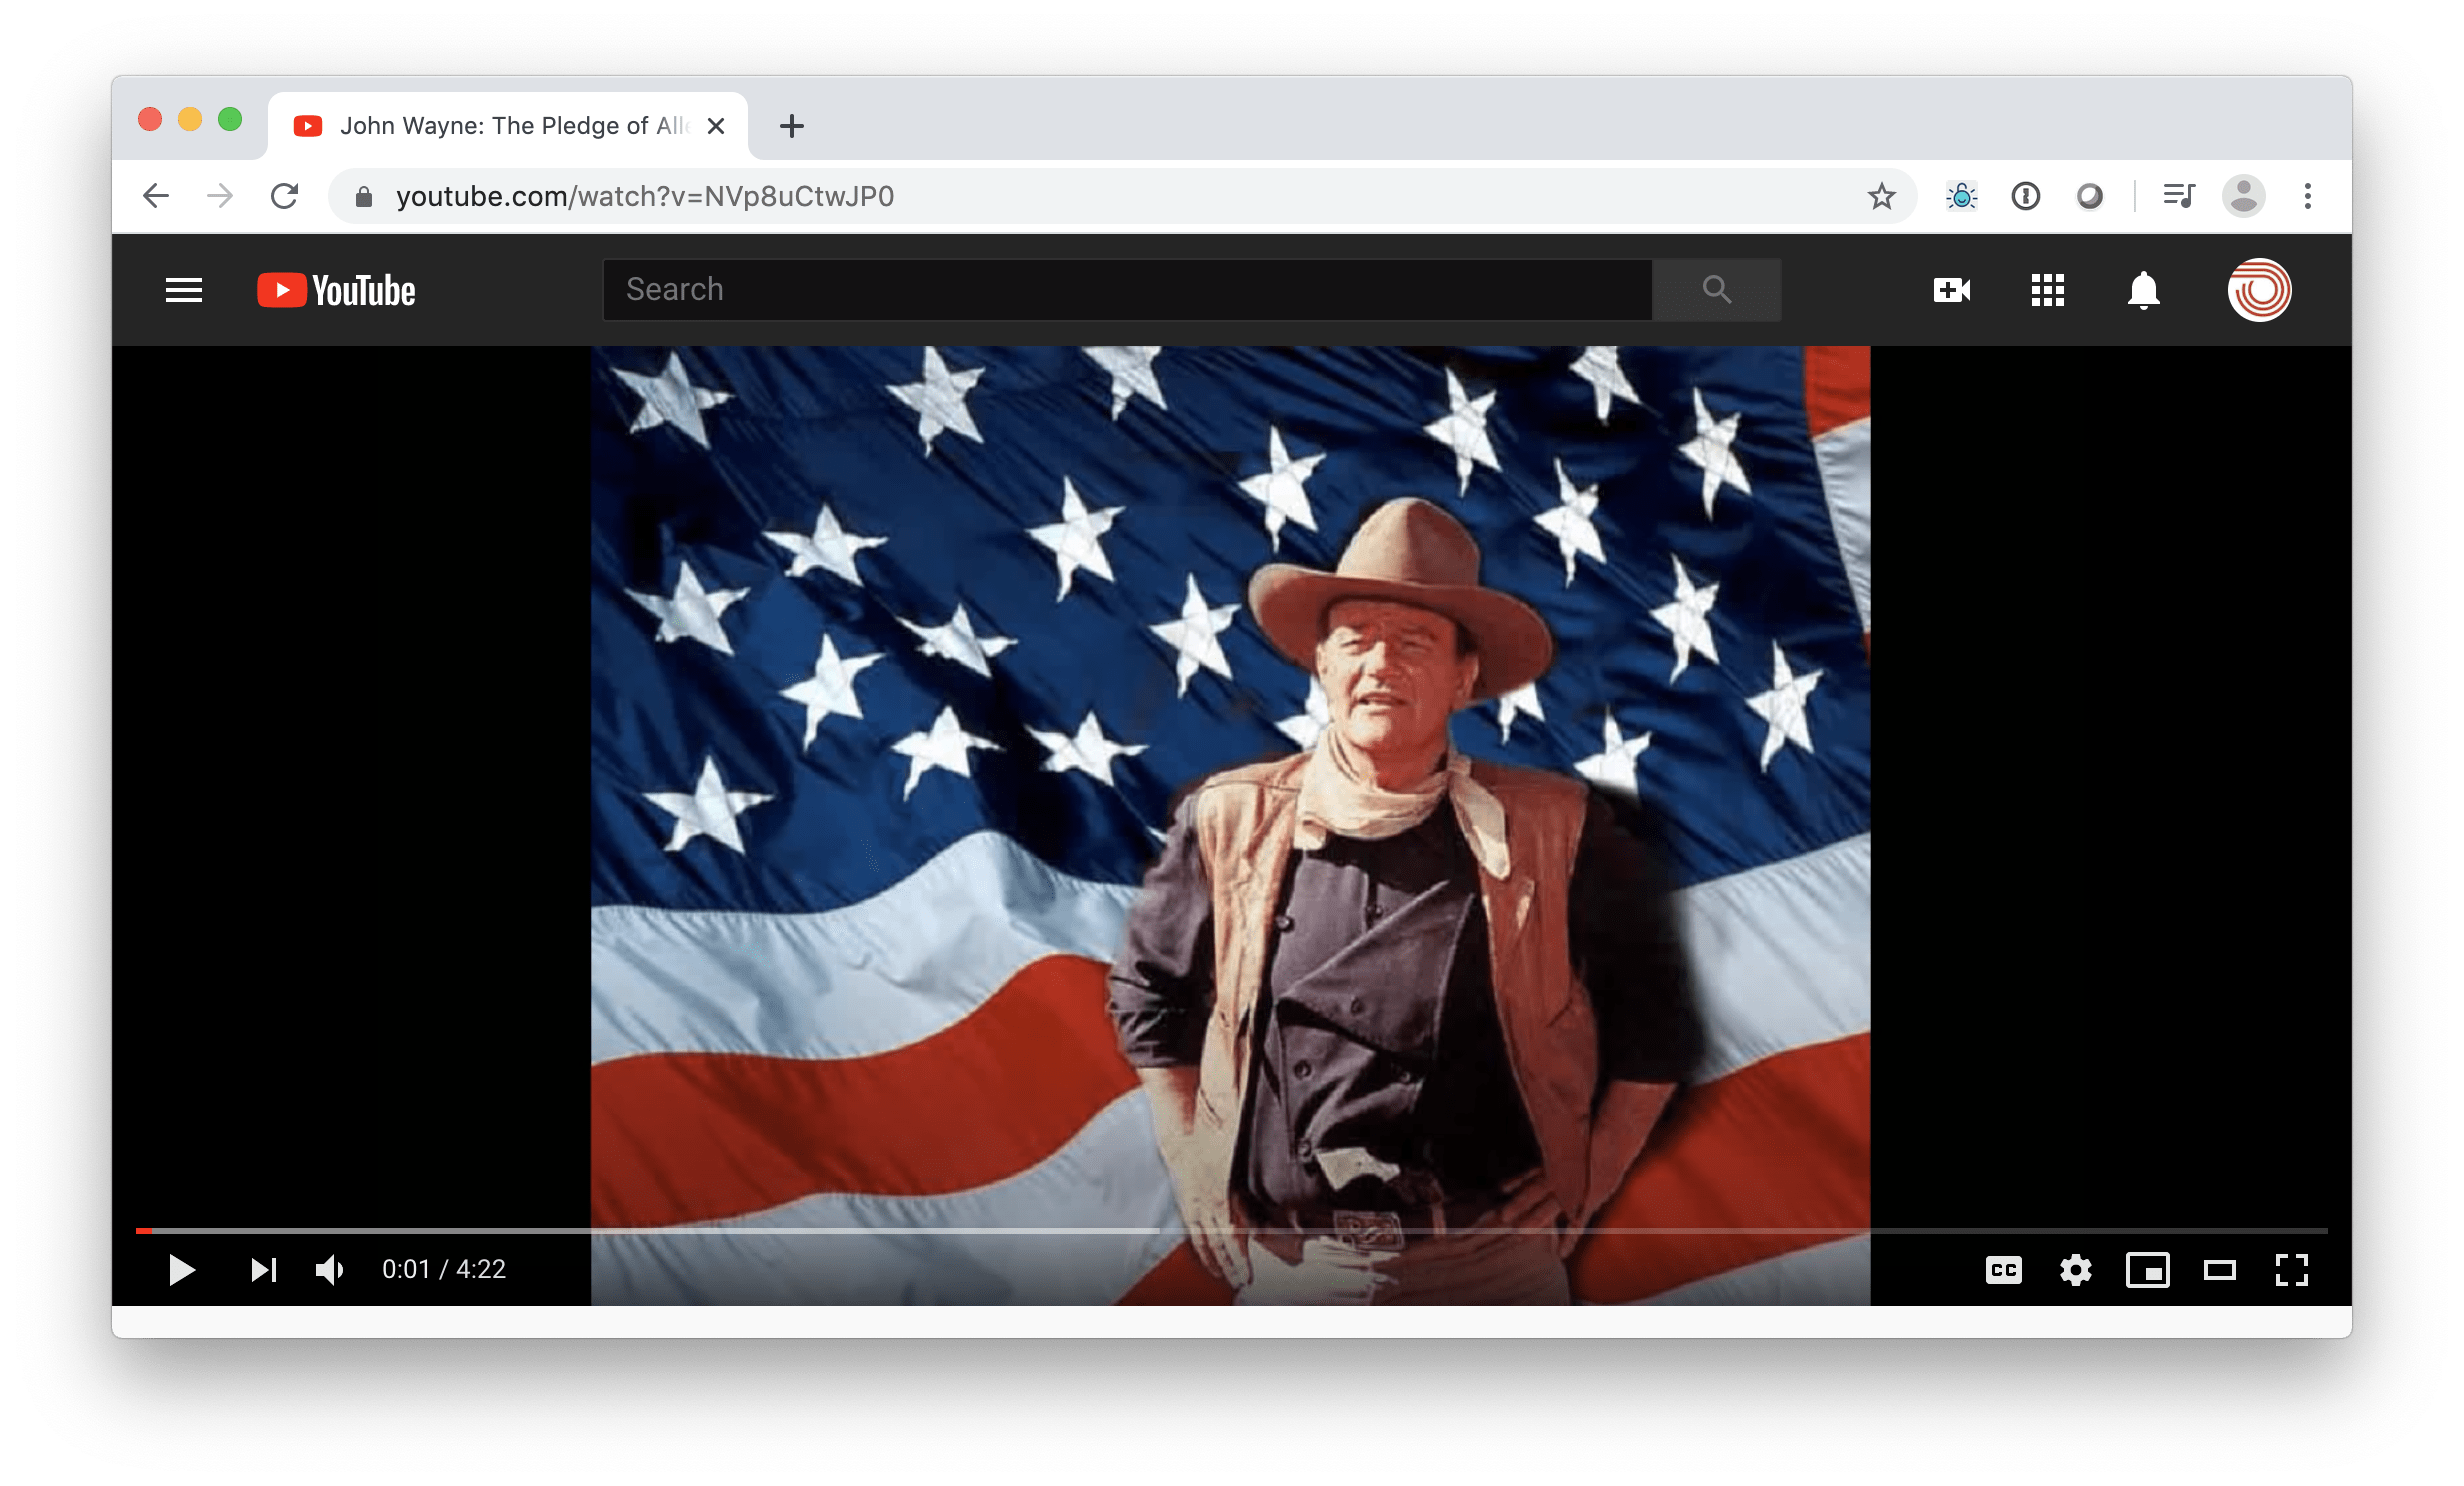The width and height of the screenshot is (2464, 1486).
Task: Switch to theater mode
Action: pos(2219,1270)
